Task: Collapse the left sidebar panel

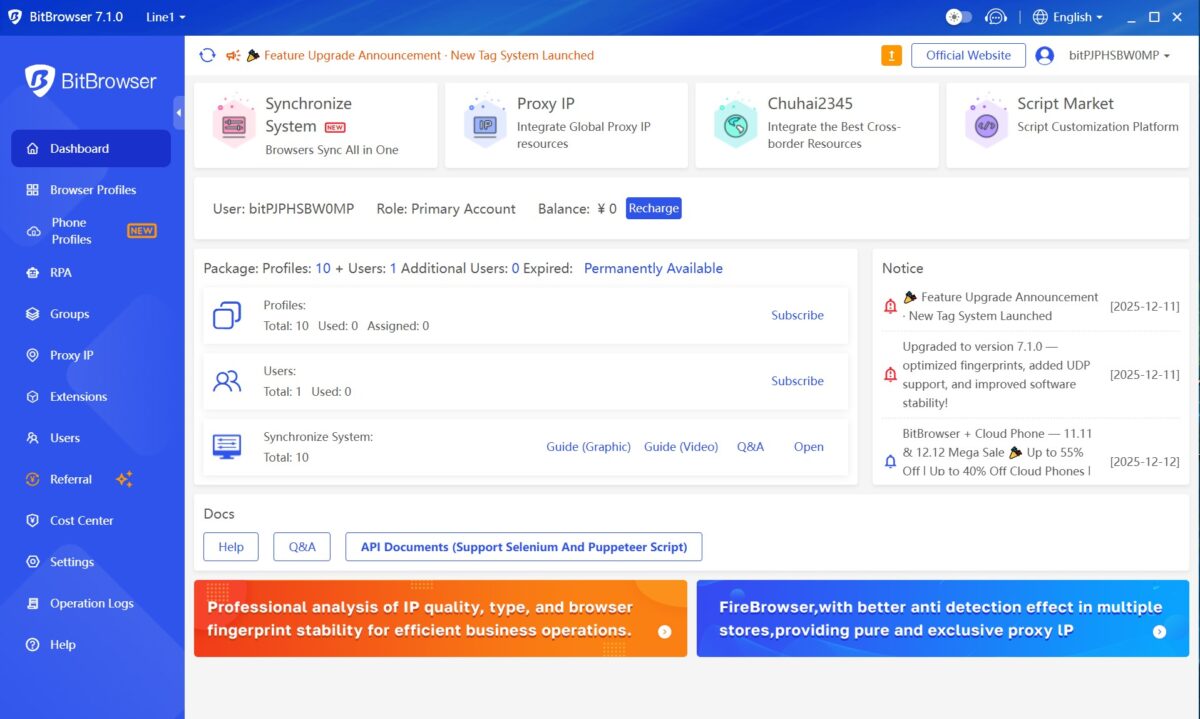Action: click(x=179, y=113)
